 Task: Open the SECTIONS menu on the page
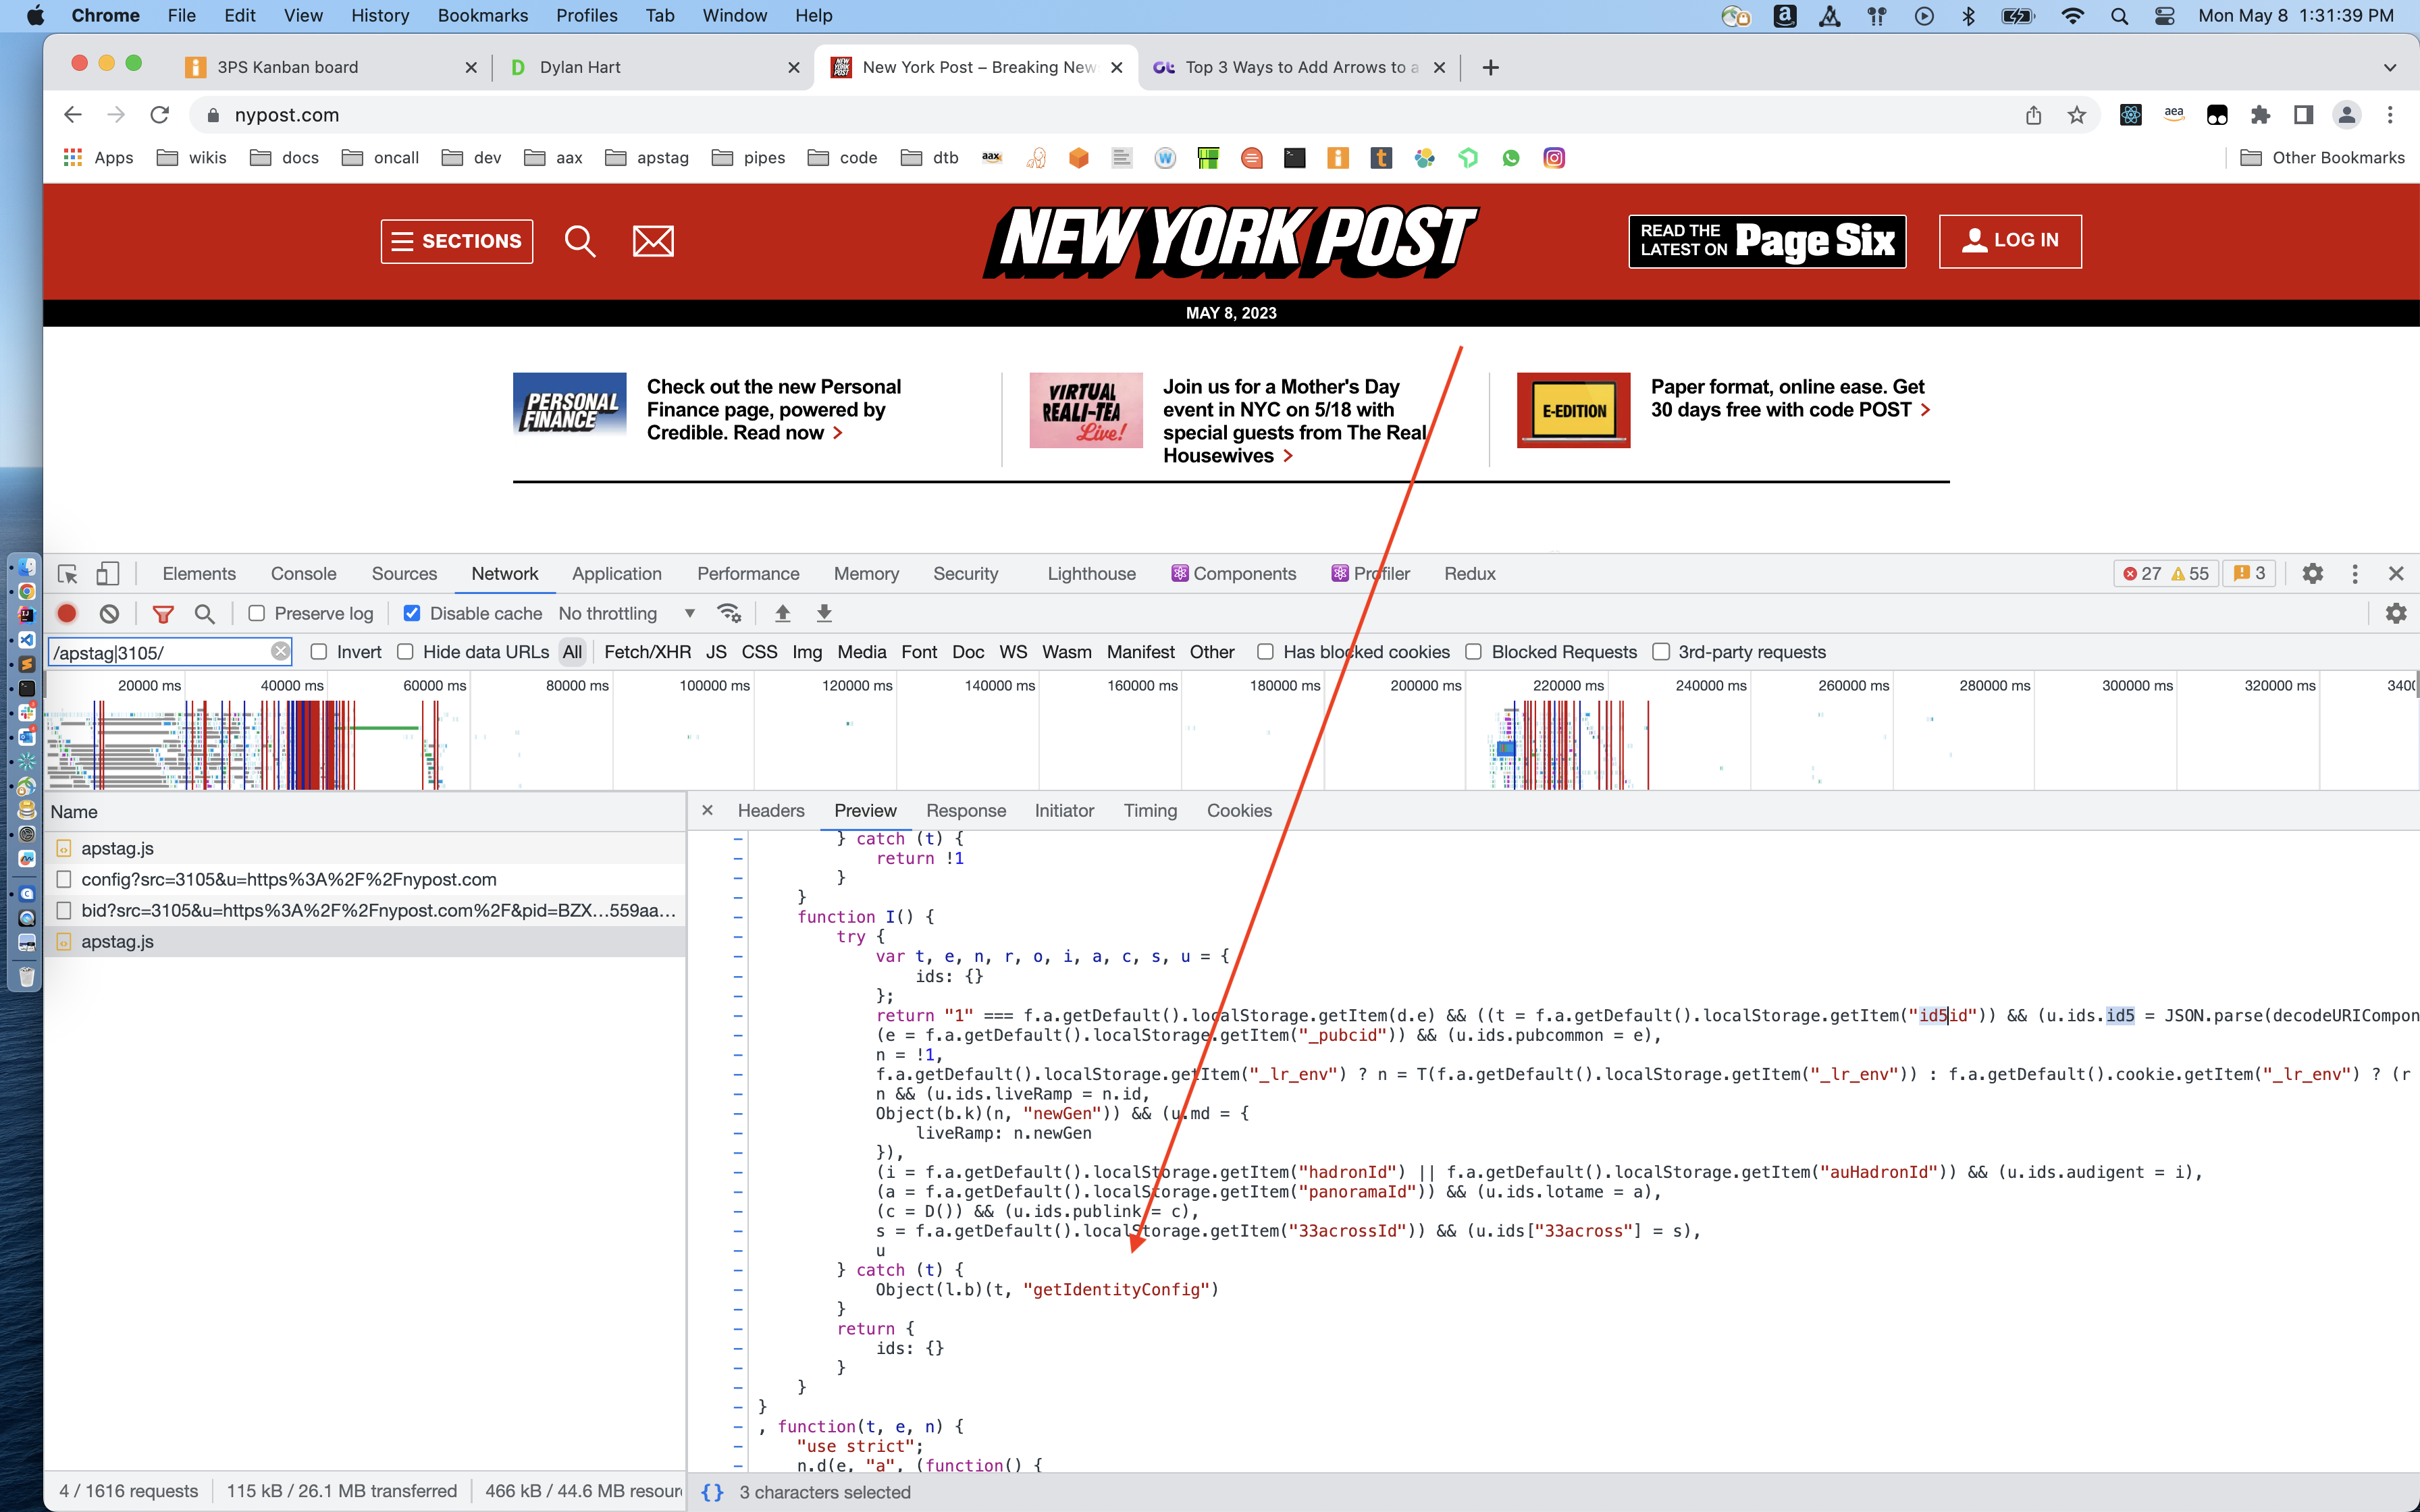coord(457,241)
